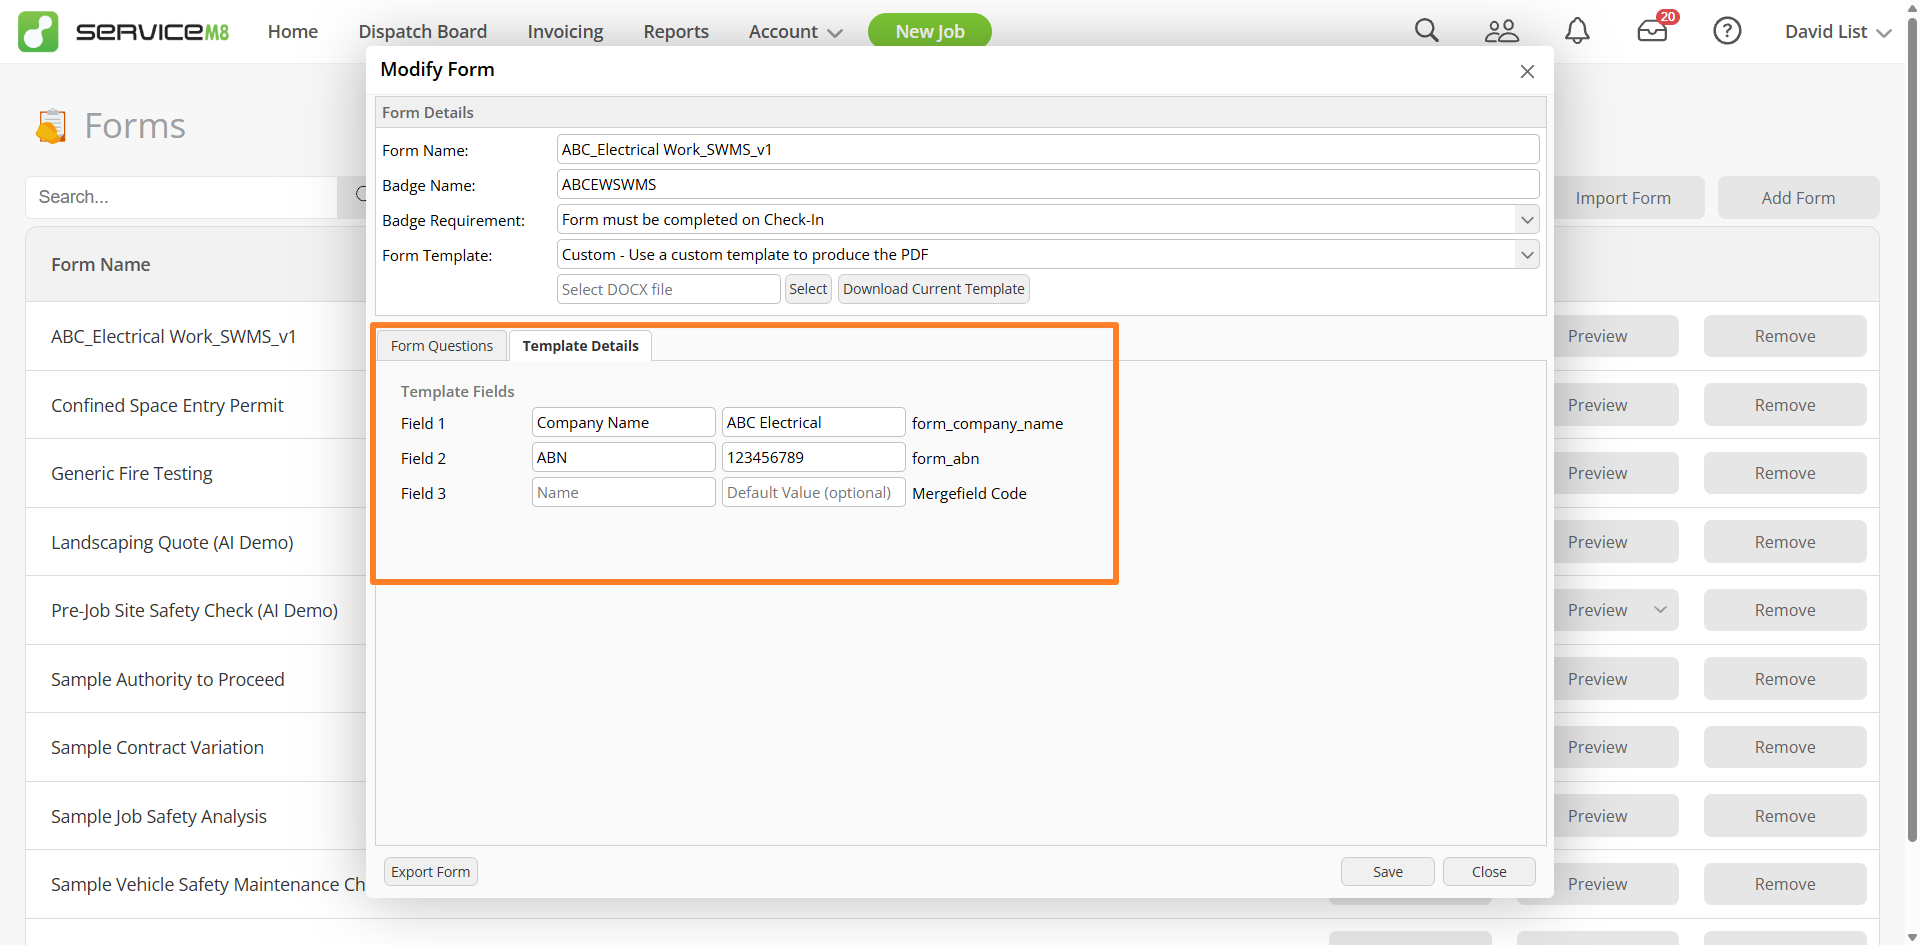Click the Export Form button

pos(431,872)
